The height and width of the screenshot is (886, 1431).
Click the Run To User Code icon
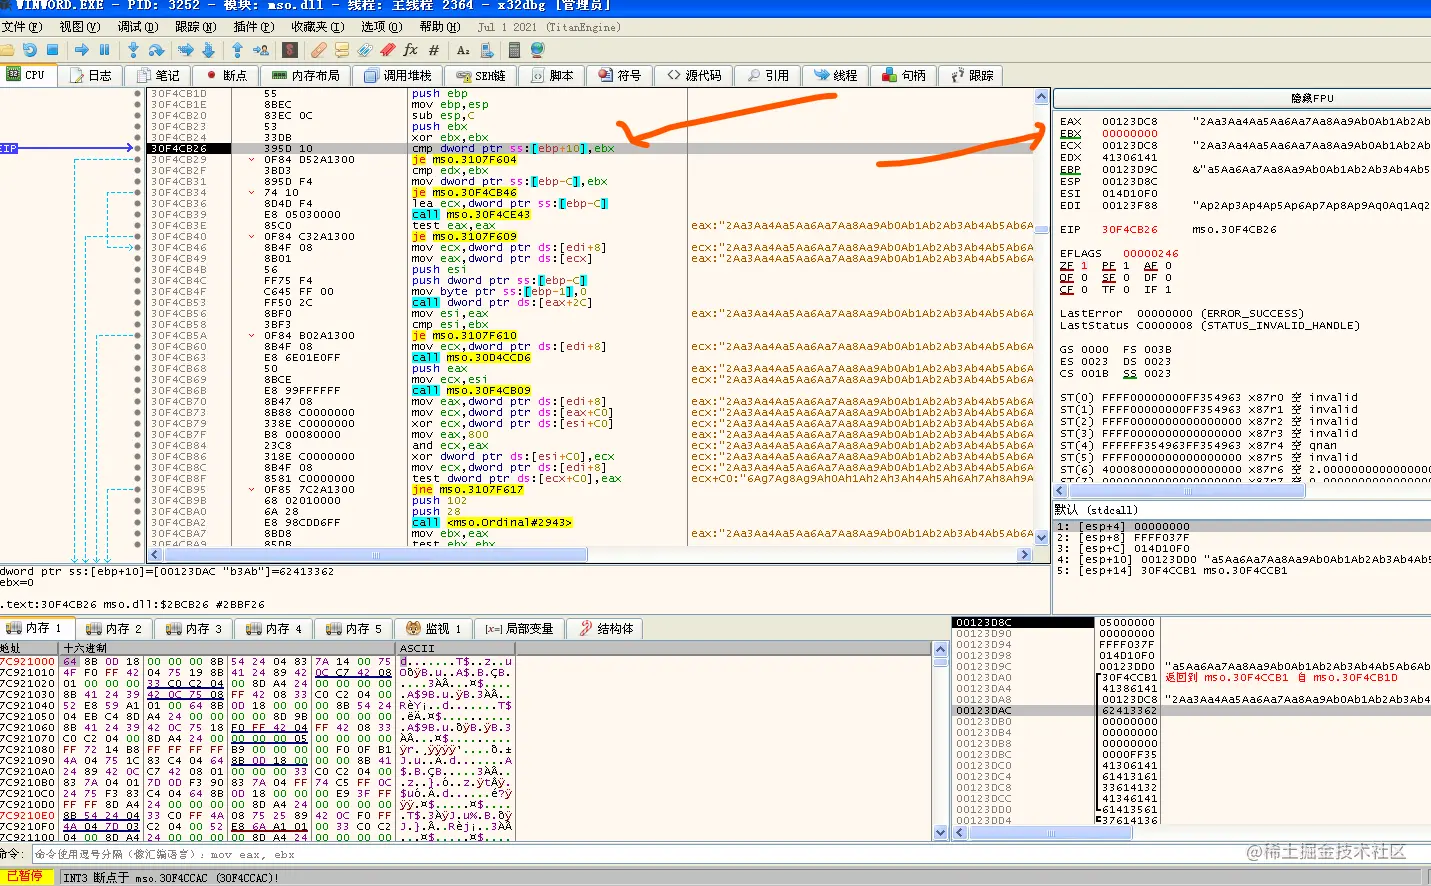pos(261,50)
